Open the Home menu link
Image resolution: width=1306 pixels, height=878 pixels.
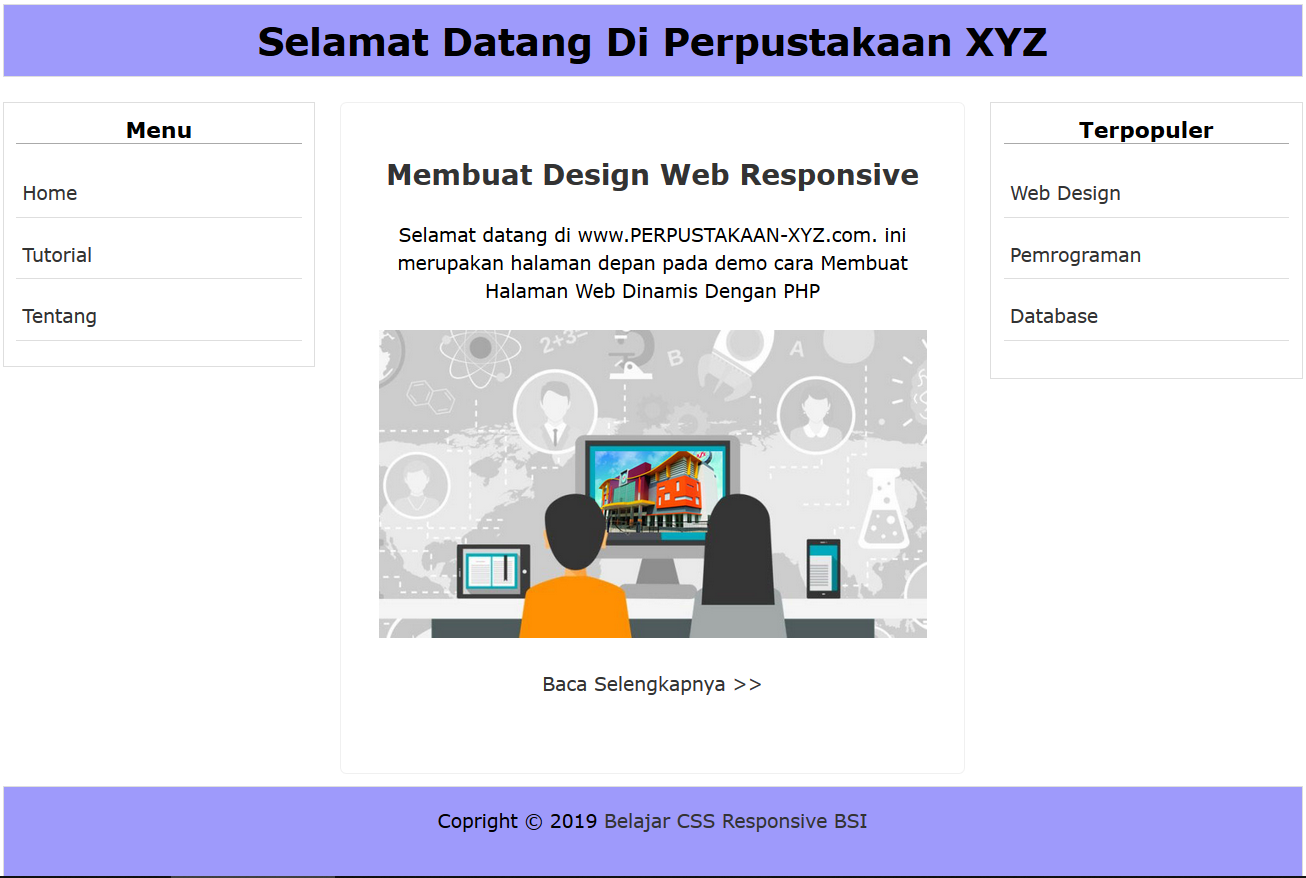50,193
